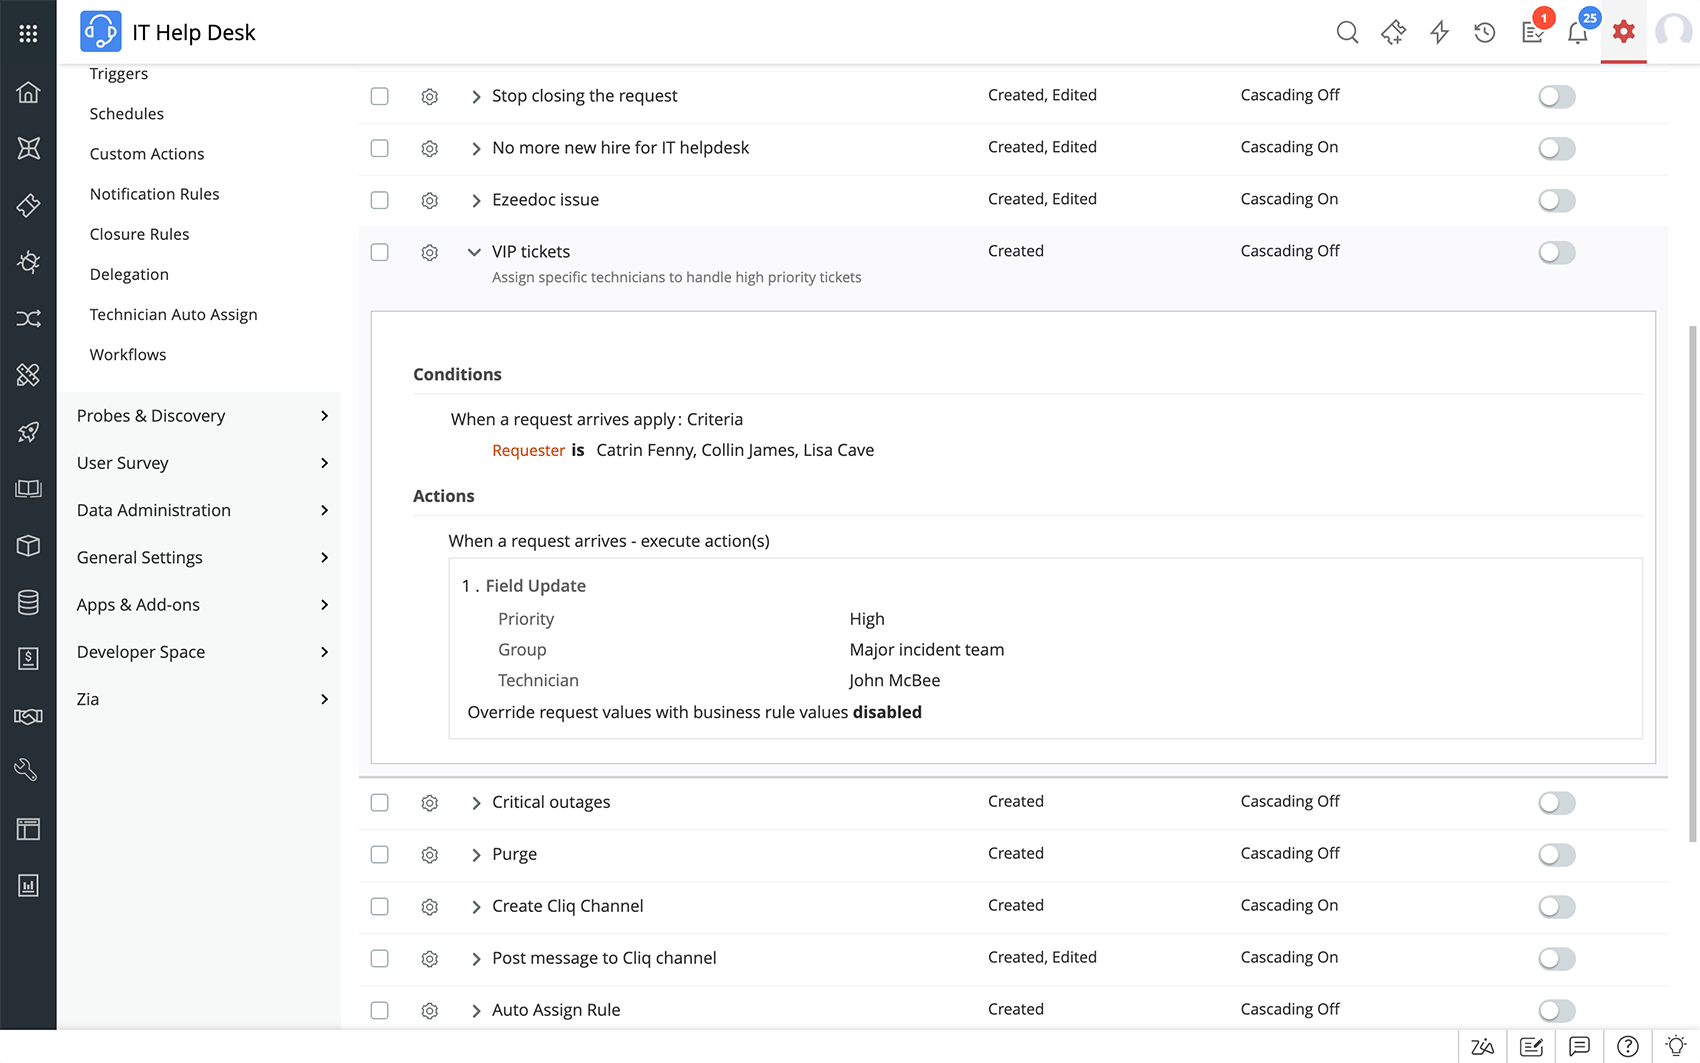Select Technician Auto Assign menu item
Screen dimensions: 1700x1063
(173, 314)
